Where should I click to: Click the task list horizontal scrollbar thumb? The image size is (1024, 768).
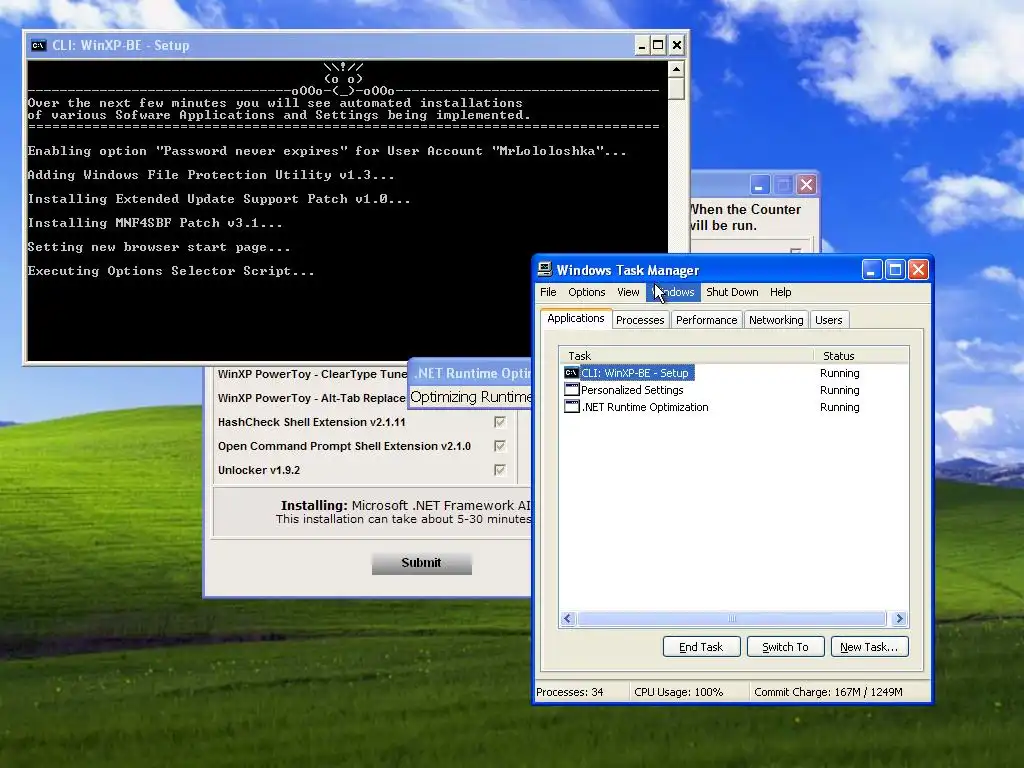coord(731,618)
